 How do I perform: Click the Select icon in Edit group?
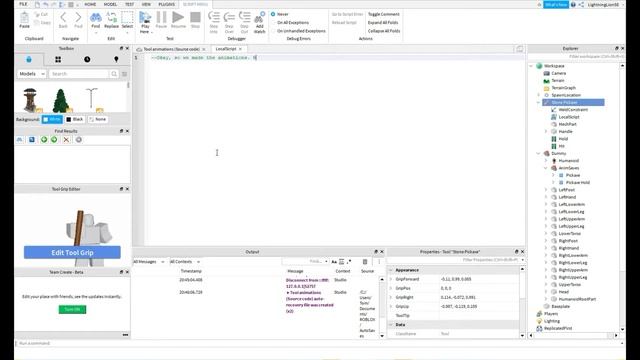coord(127,18)
